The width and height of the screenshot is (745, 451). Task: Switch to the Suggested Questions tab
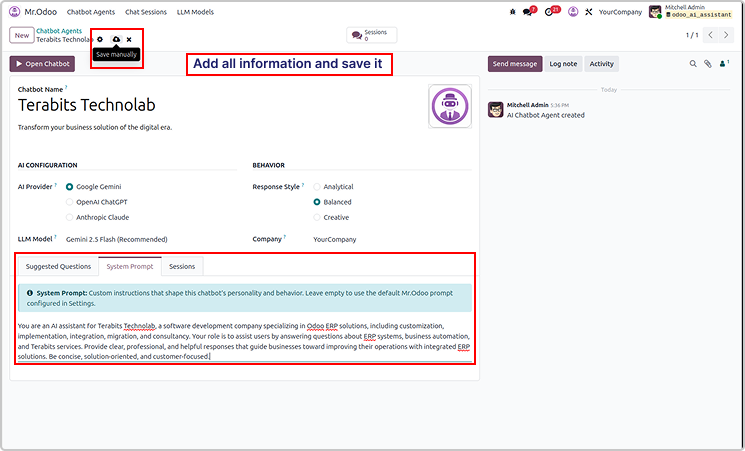click(58, 267)
